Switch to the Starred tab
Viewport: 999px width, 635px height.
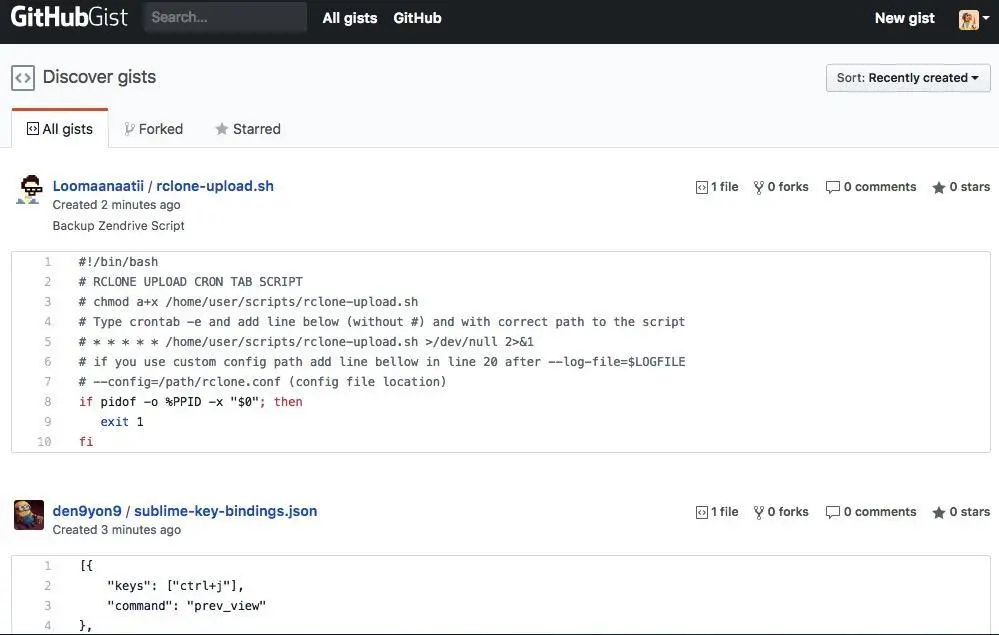click(x=247, y=129)
